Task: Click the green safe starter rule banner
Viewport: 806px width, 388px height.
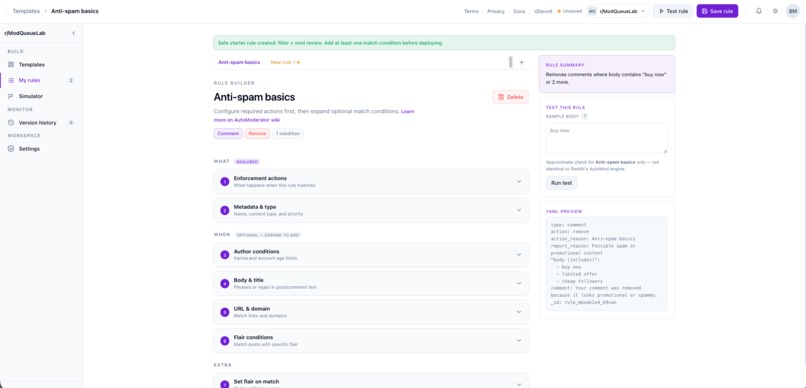Action: point(444,43)
